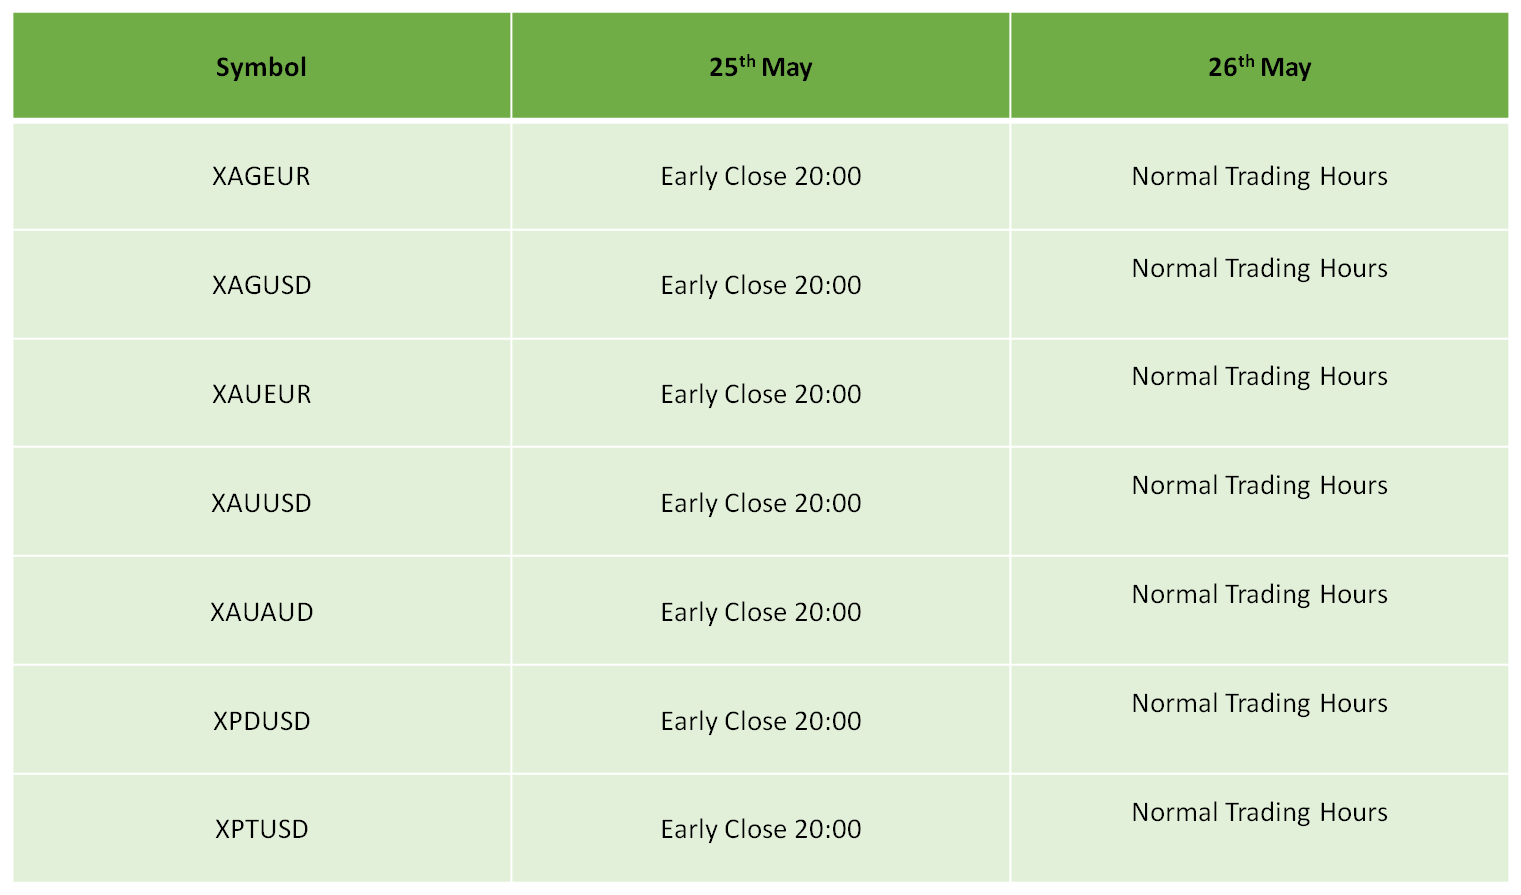The image size is (1521, 895).
Task: Click the Symbol column header
Action: (x=261, y=67)
